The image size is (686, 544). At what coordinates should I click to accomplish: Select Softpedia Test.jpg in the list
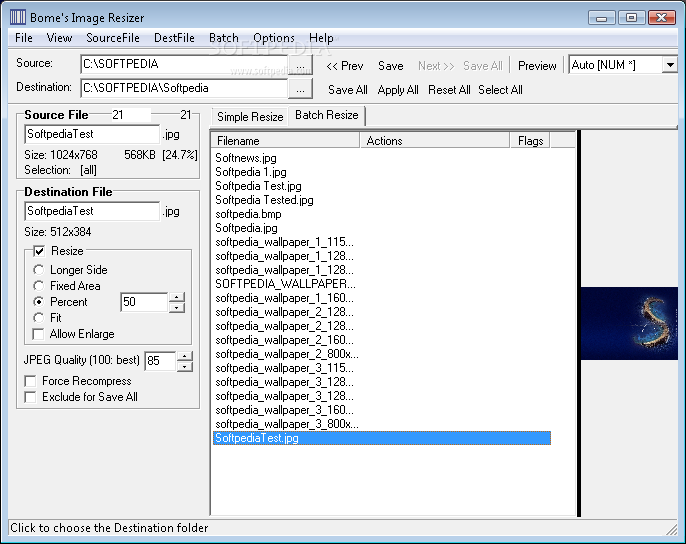(259, 186)
